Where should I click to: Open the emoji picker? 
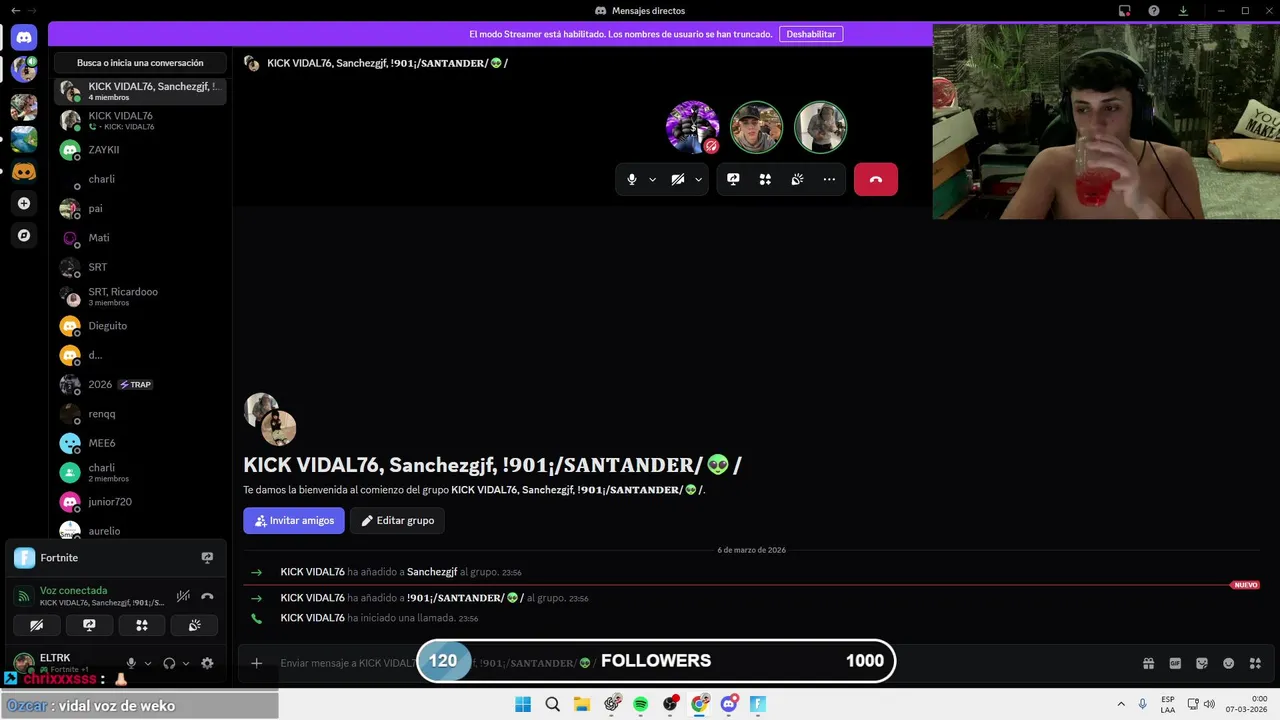tap(1229, 663)
